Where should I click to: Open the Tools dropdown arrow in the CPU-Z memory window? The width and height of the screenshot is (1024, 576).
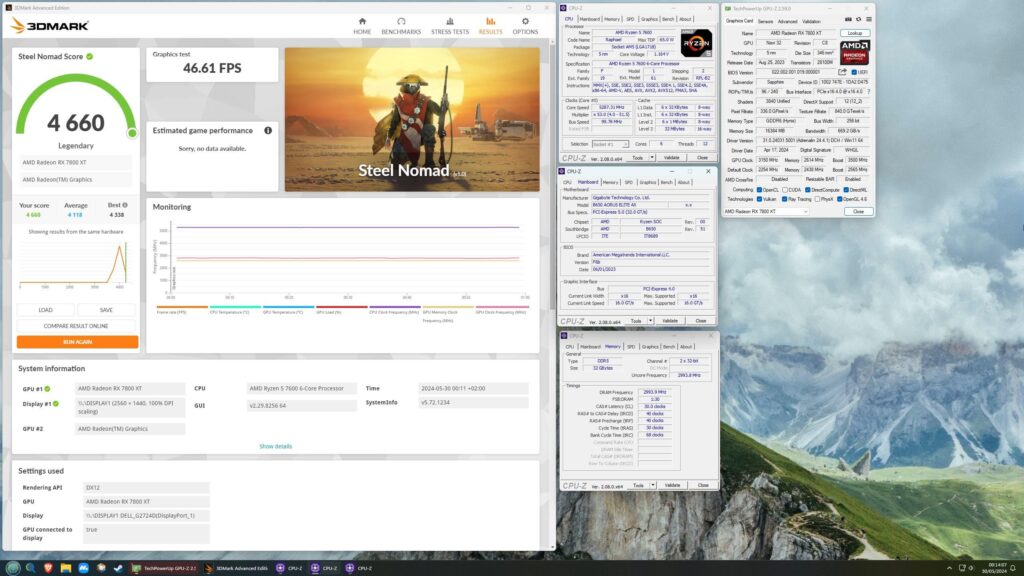coord(652,485)
